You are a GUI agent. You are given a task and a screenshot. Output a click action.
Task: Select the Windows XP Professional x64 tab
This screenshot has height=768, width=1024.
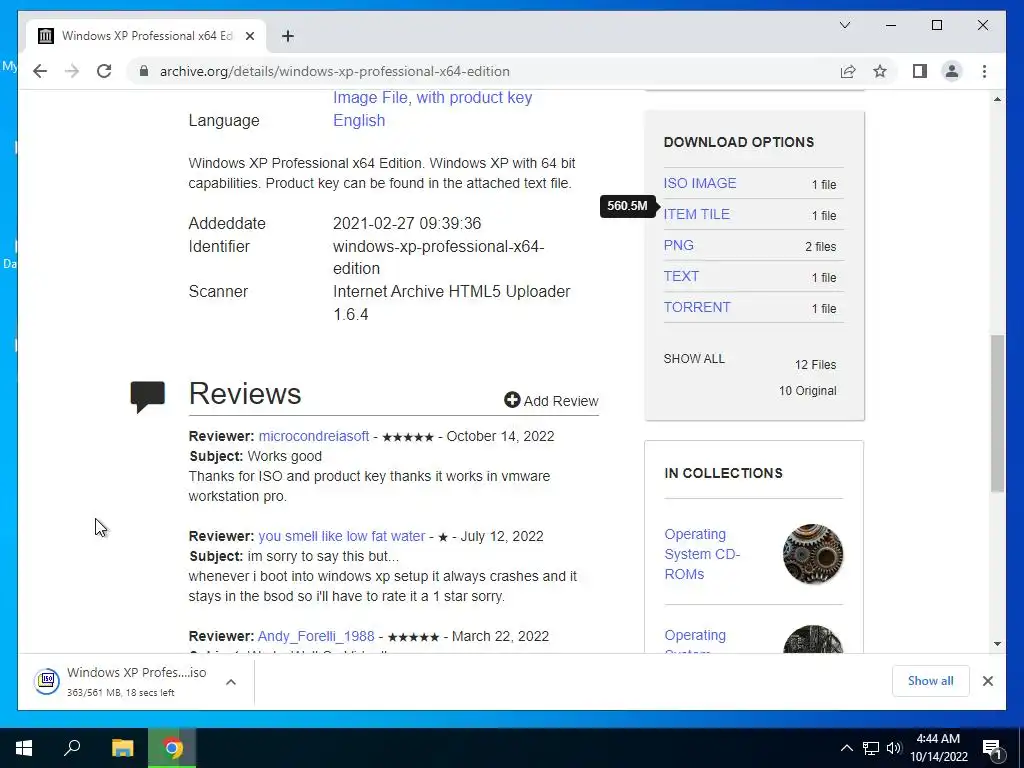coord(146,36)
